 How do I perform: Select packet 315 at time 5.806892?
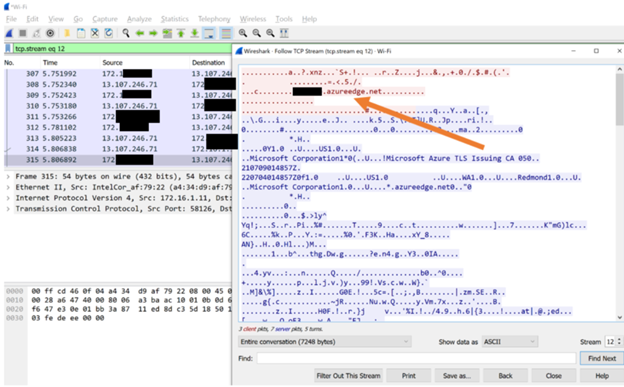pyautogui.click(x=118, y=160)
